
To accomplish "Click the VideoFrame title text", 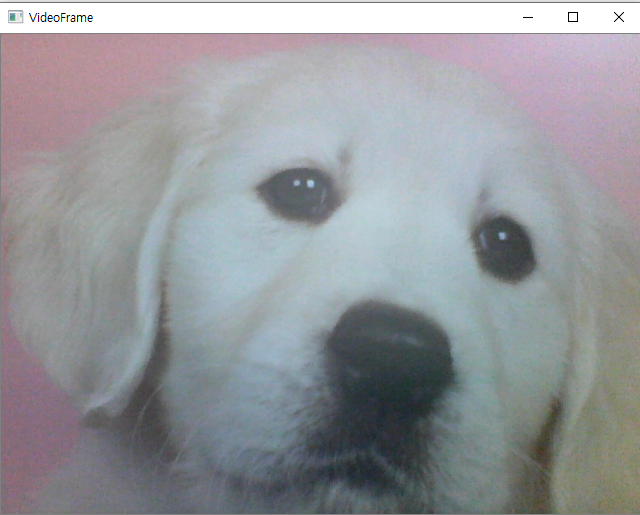I will pyautogui.click(x=61, y=17).
